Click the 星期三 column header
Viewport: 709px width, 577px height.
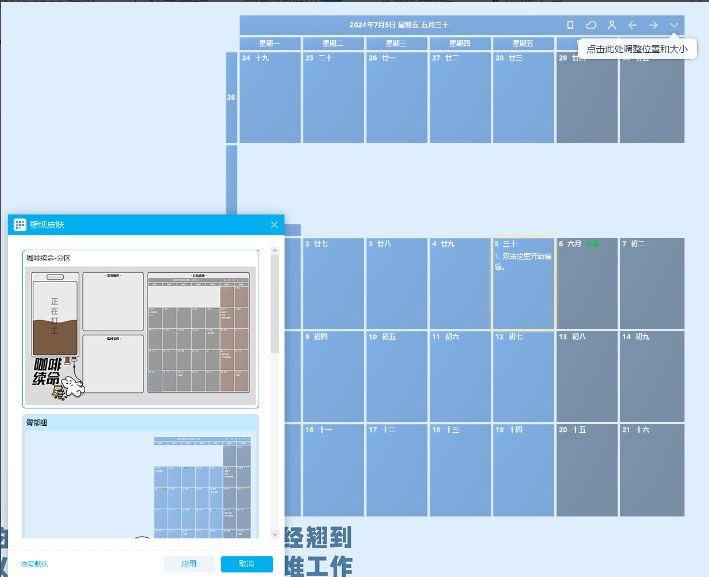pyautogui.click(x=397, y=43)
